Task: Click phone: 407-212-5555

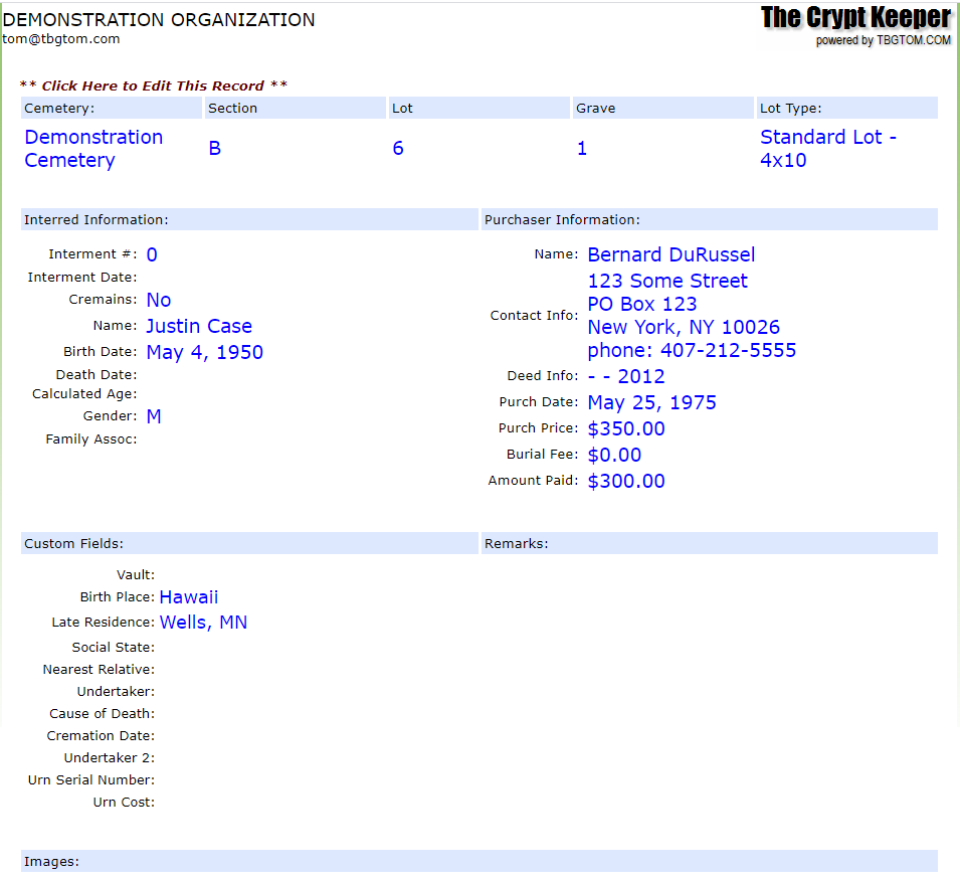Action: (x=692, y=350)
